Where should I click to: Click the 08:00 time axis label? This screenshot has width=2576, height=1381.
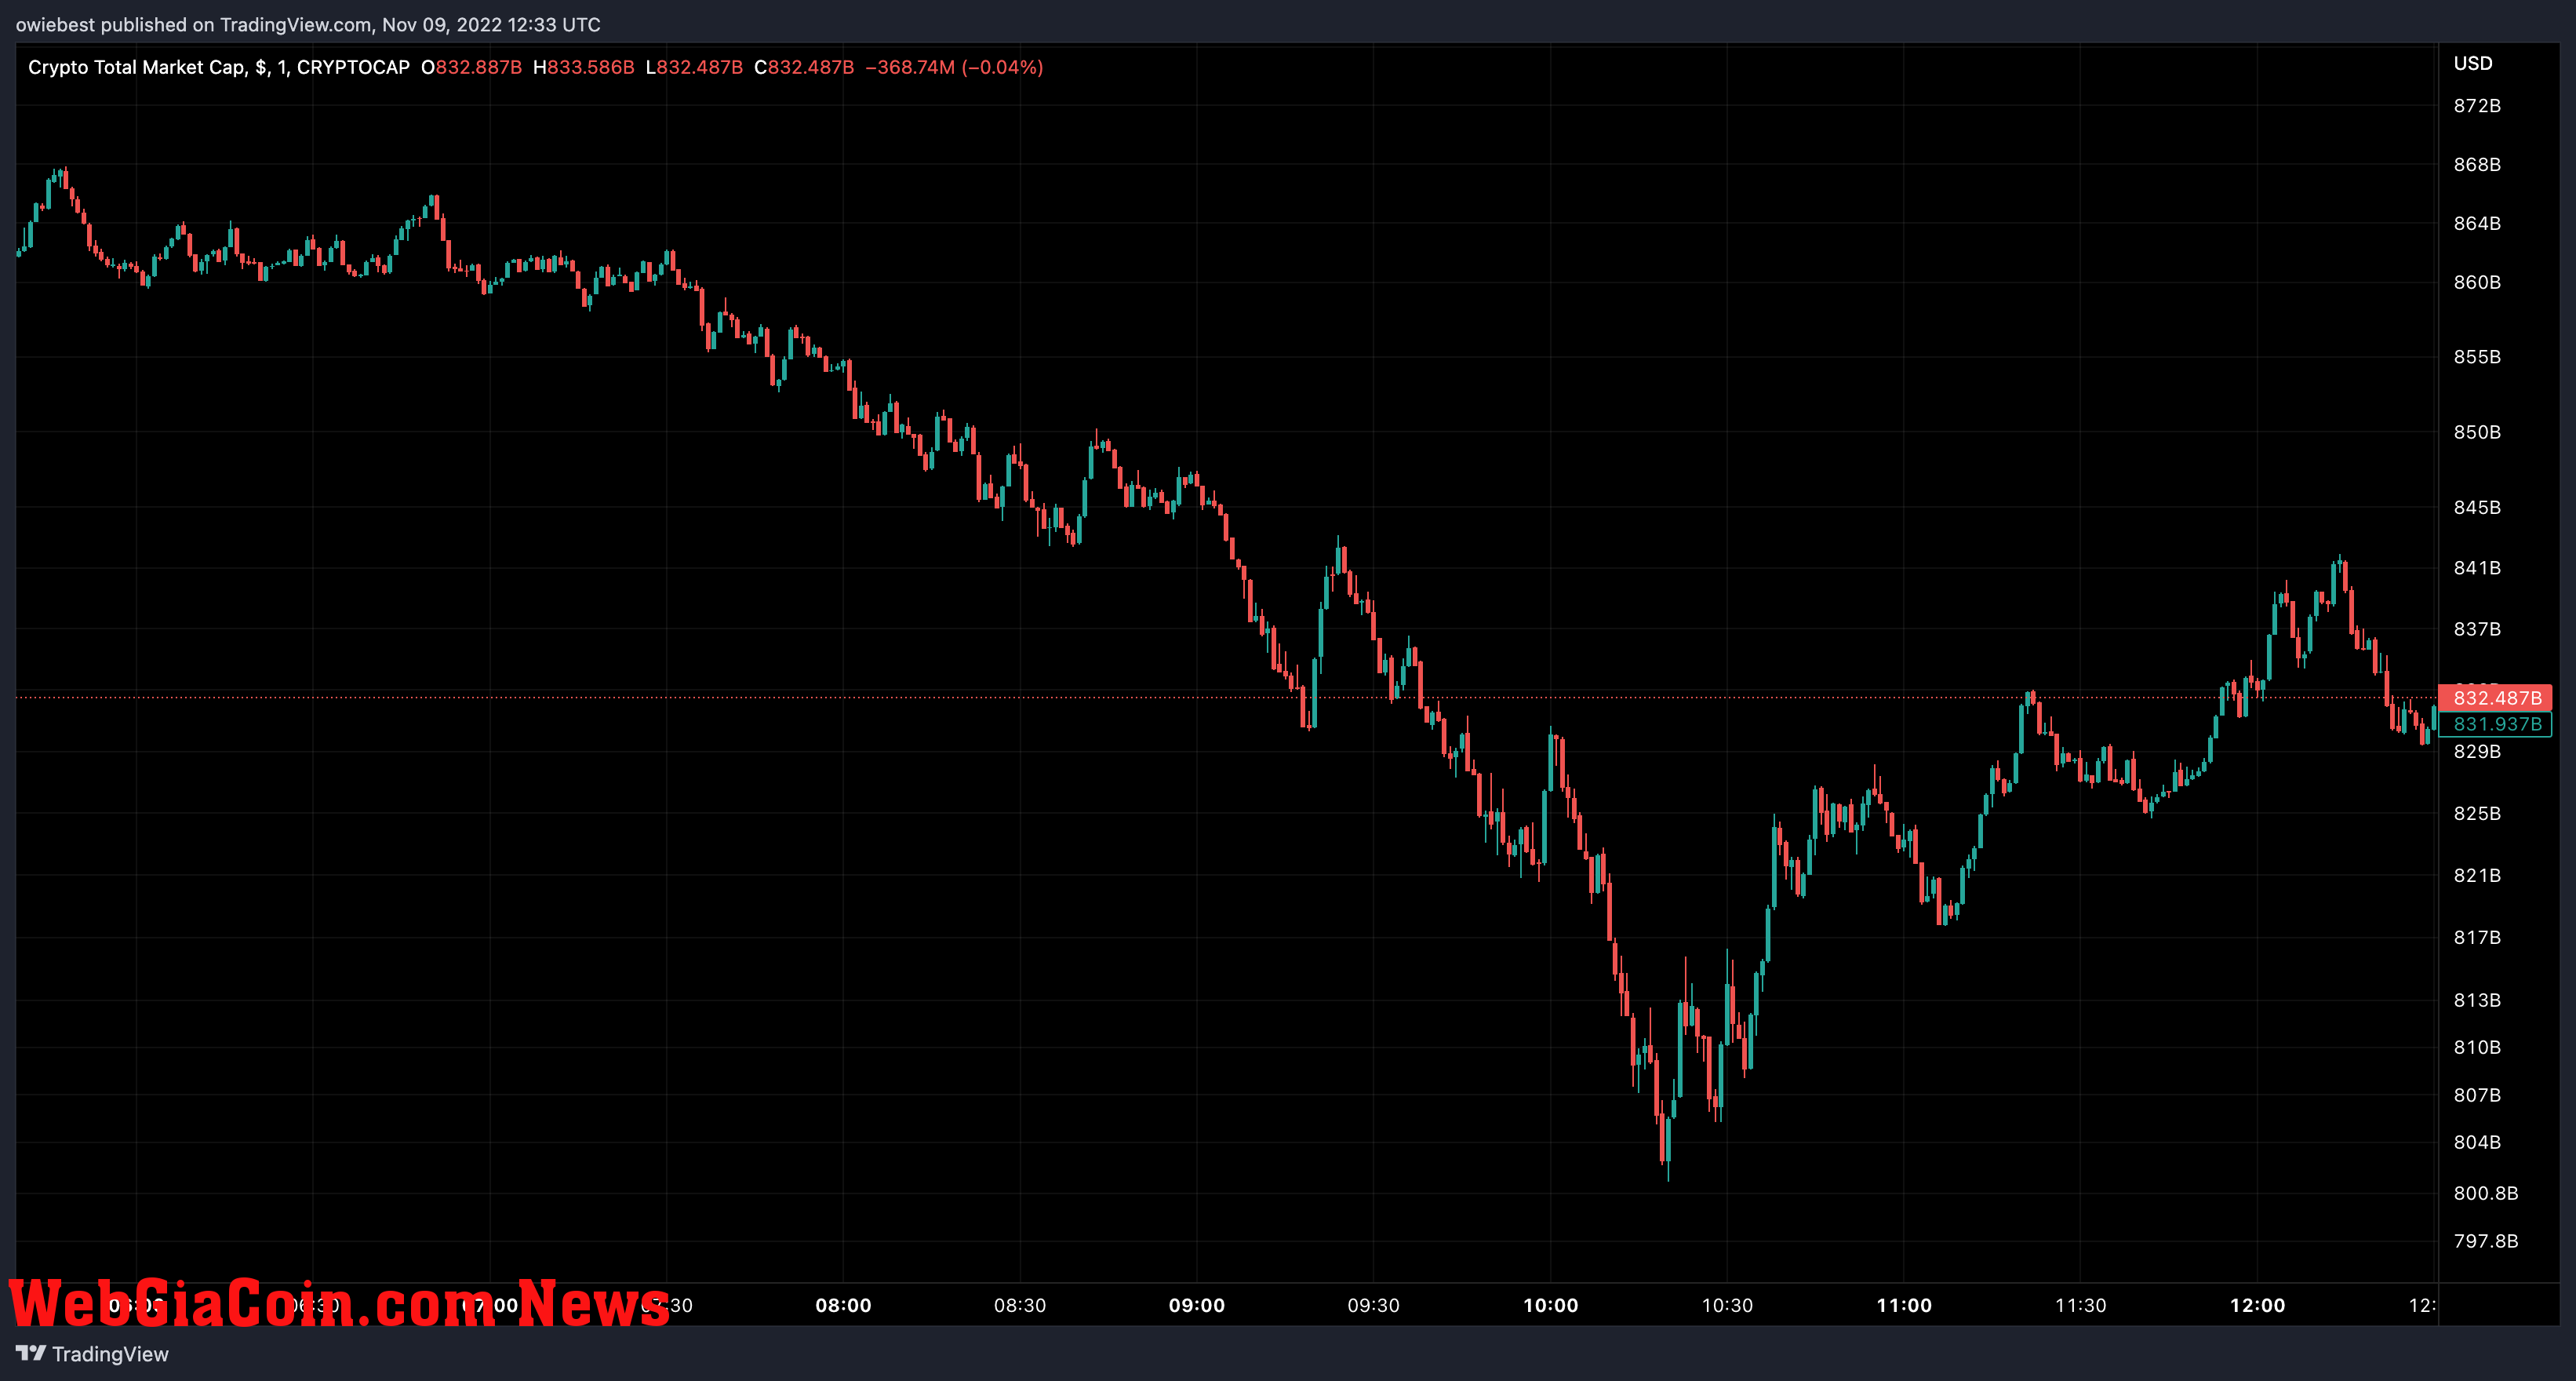click(843, 1305)
